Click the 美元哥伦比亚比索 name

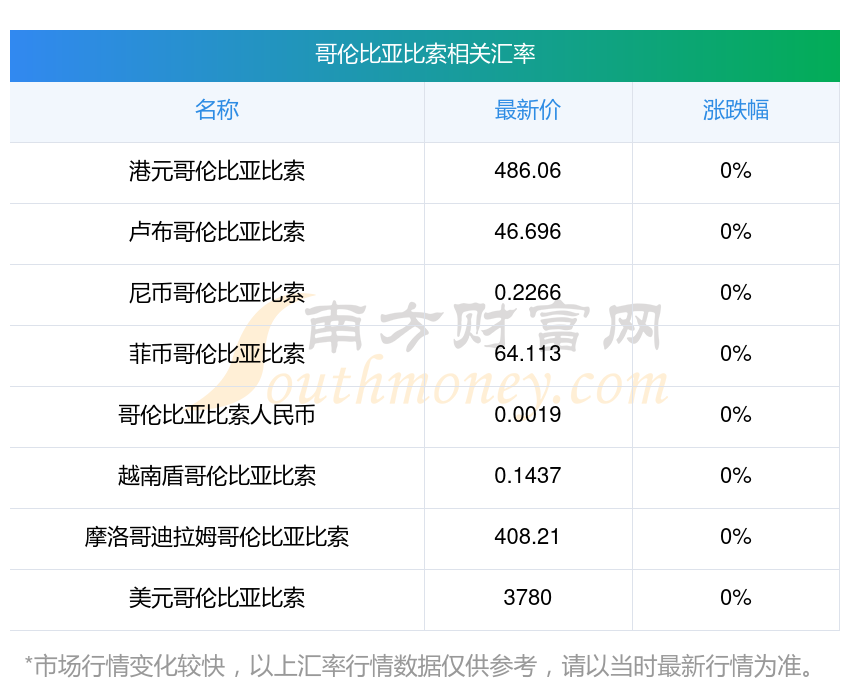(x=217, y=598)
